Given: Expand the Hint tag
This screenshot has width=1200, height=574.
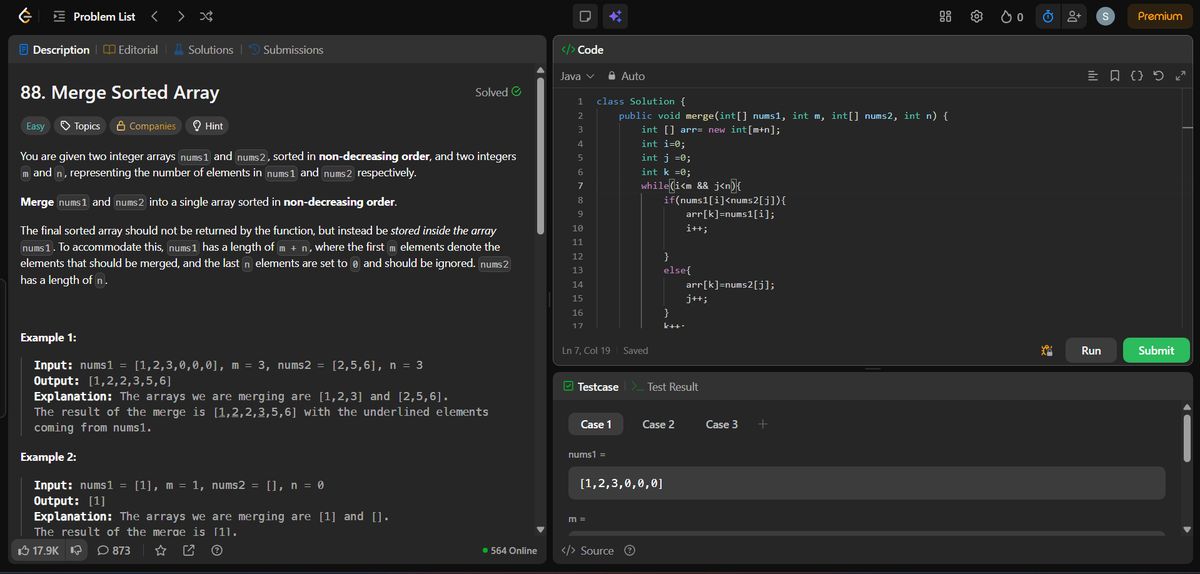Looking at the screenshot, I should 207,126.
